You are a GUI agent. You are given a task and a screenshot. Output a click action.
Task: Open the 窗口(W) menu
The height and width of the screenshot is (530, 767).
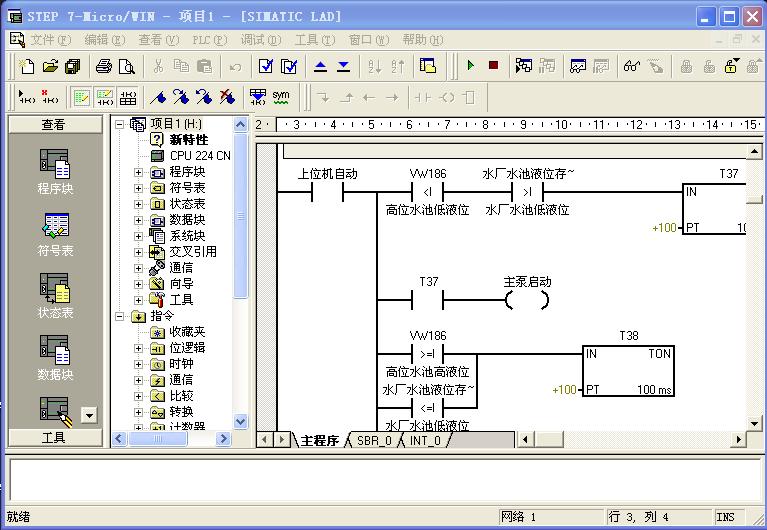(369, 40)
